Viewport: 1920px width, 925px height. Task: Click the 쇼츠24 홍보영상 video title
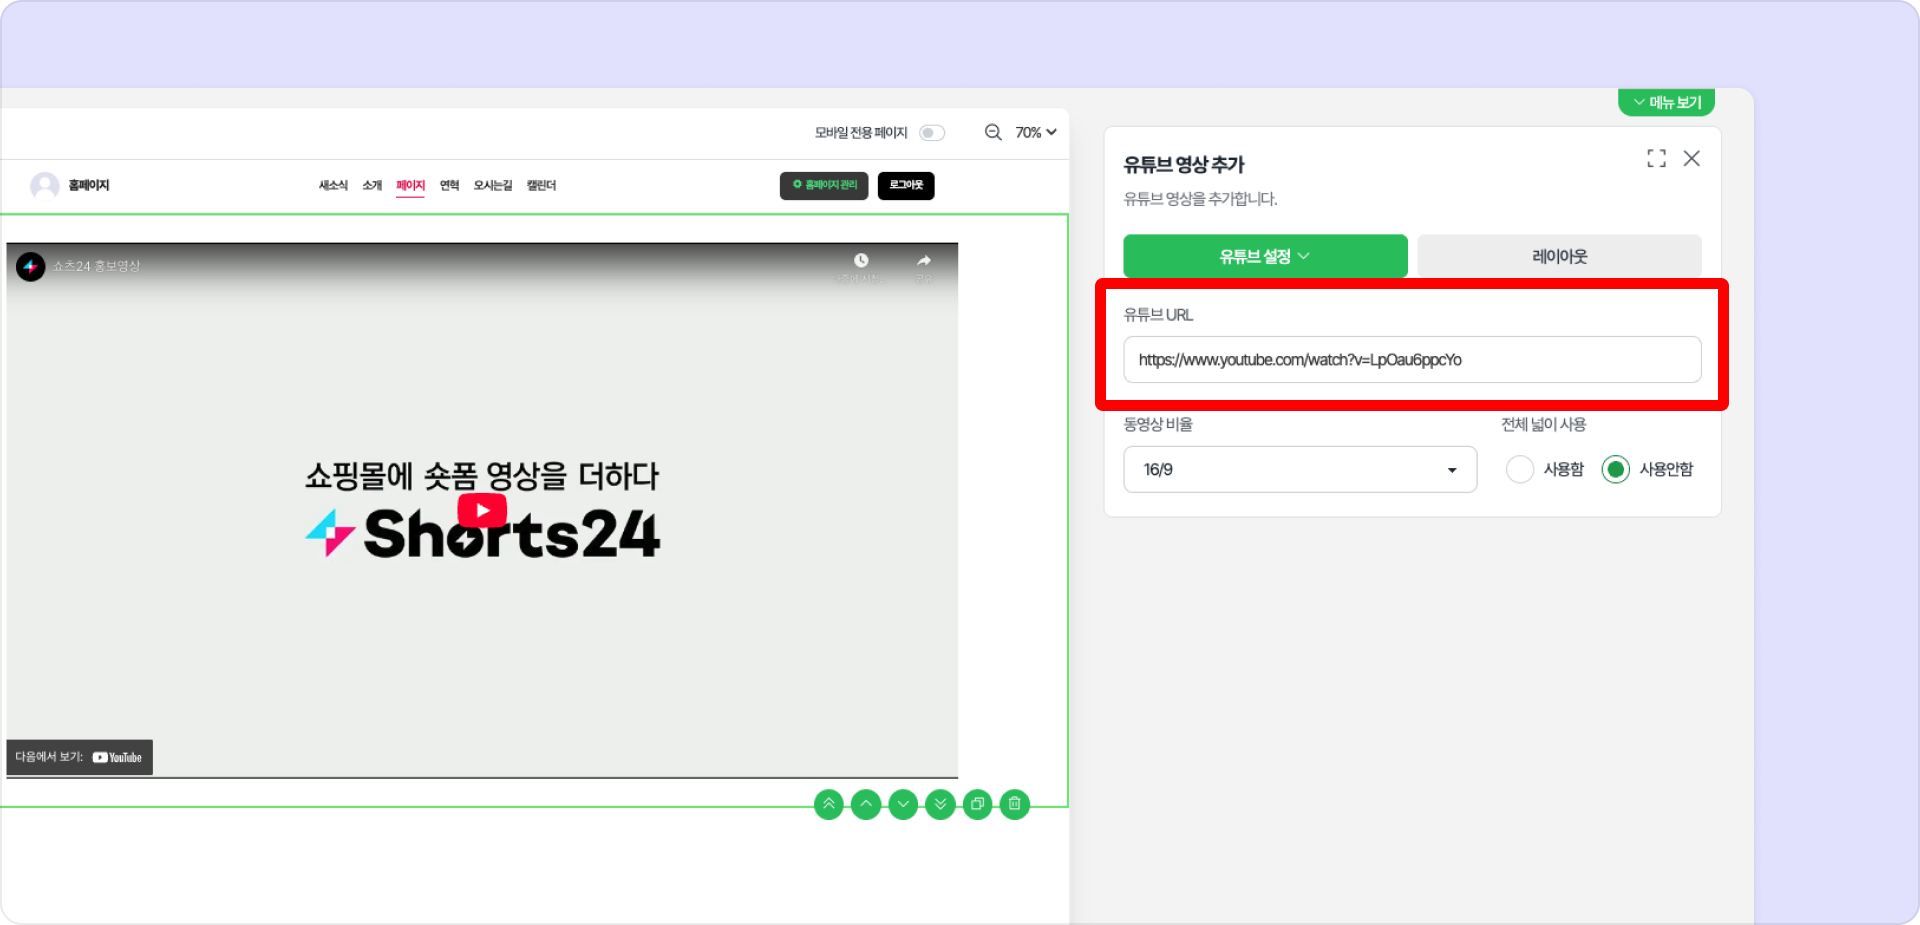click(97, 266)
